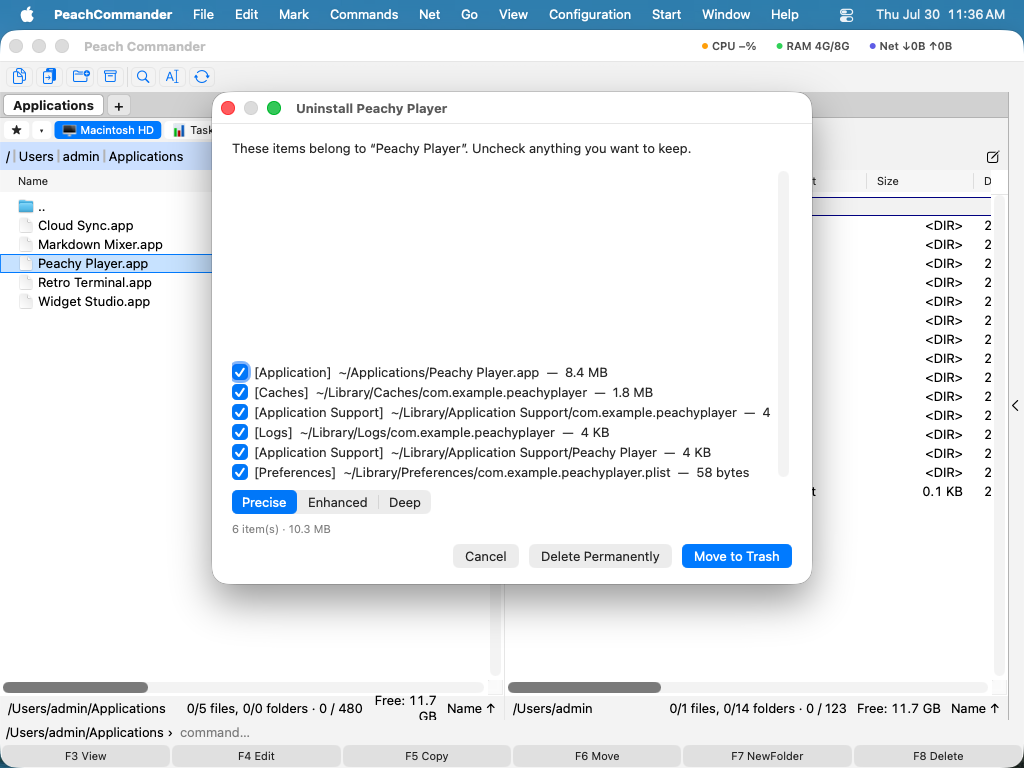Image resolution: width=1024 pixels, height=768 pixels.
Task: Uncheck Application Support/Peachy Player checkbox
Action: point(240,453)
